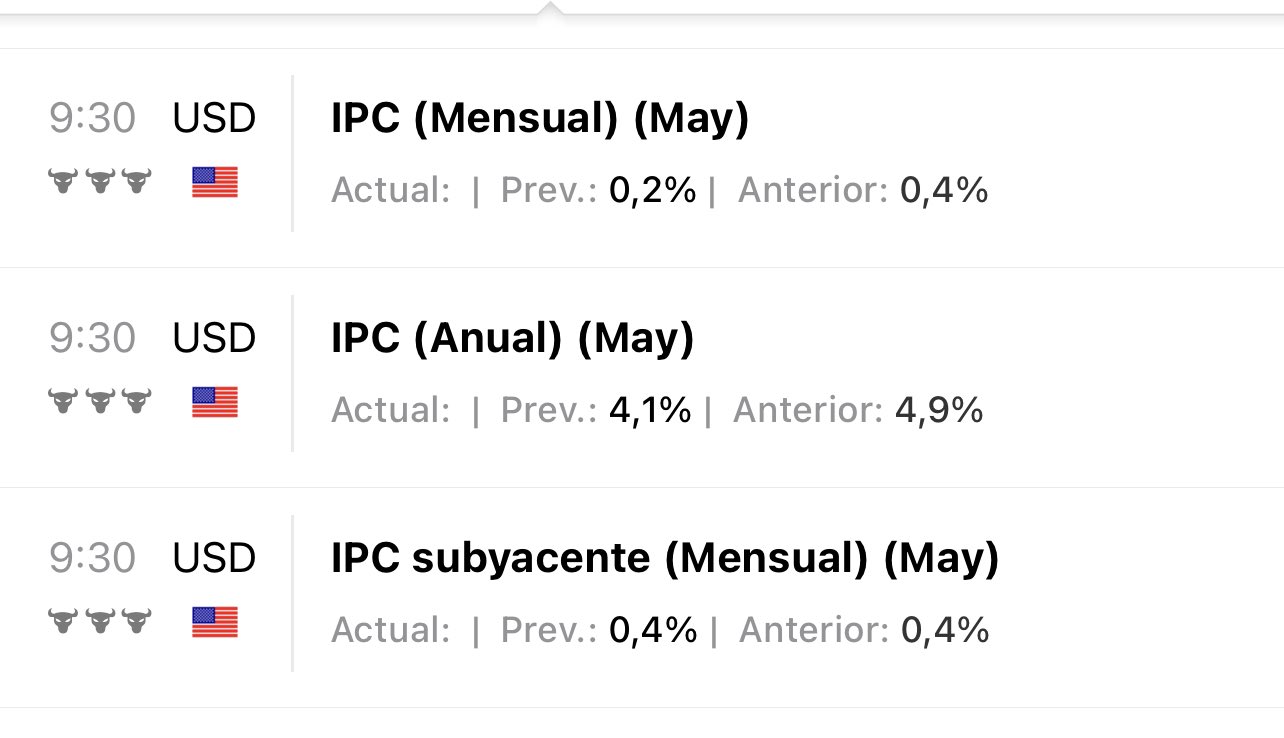Viewport: 1284px width, 738px height.
Task: Click the 9:30 time in IPC (Mensual) row
Action: point(92,119)
